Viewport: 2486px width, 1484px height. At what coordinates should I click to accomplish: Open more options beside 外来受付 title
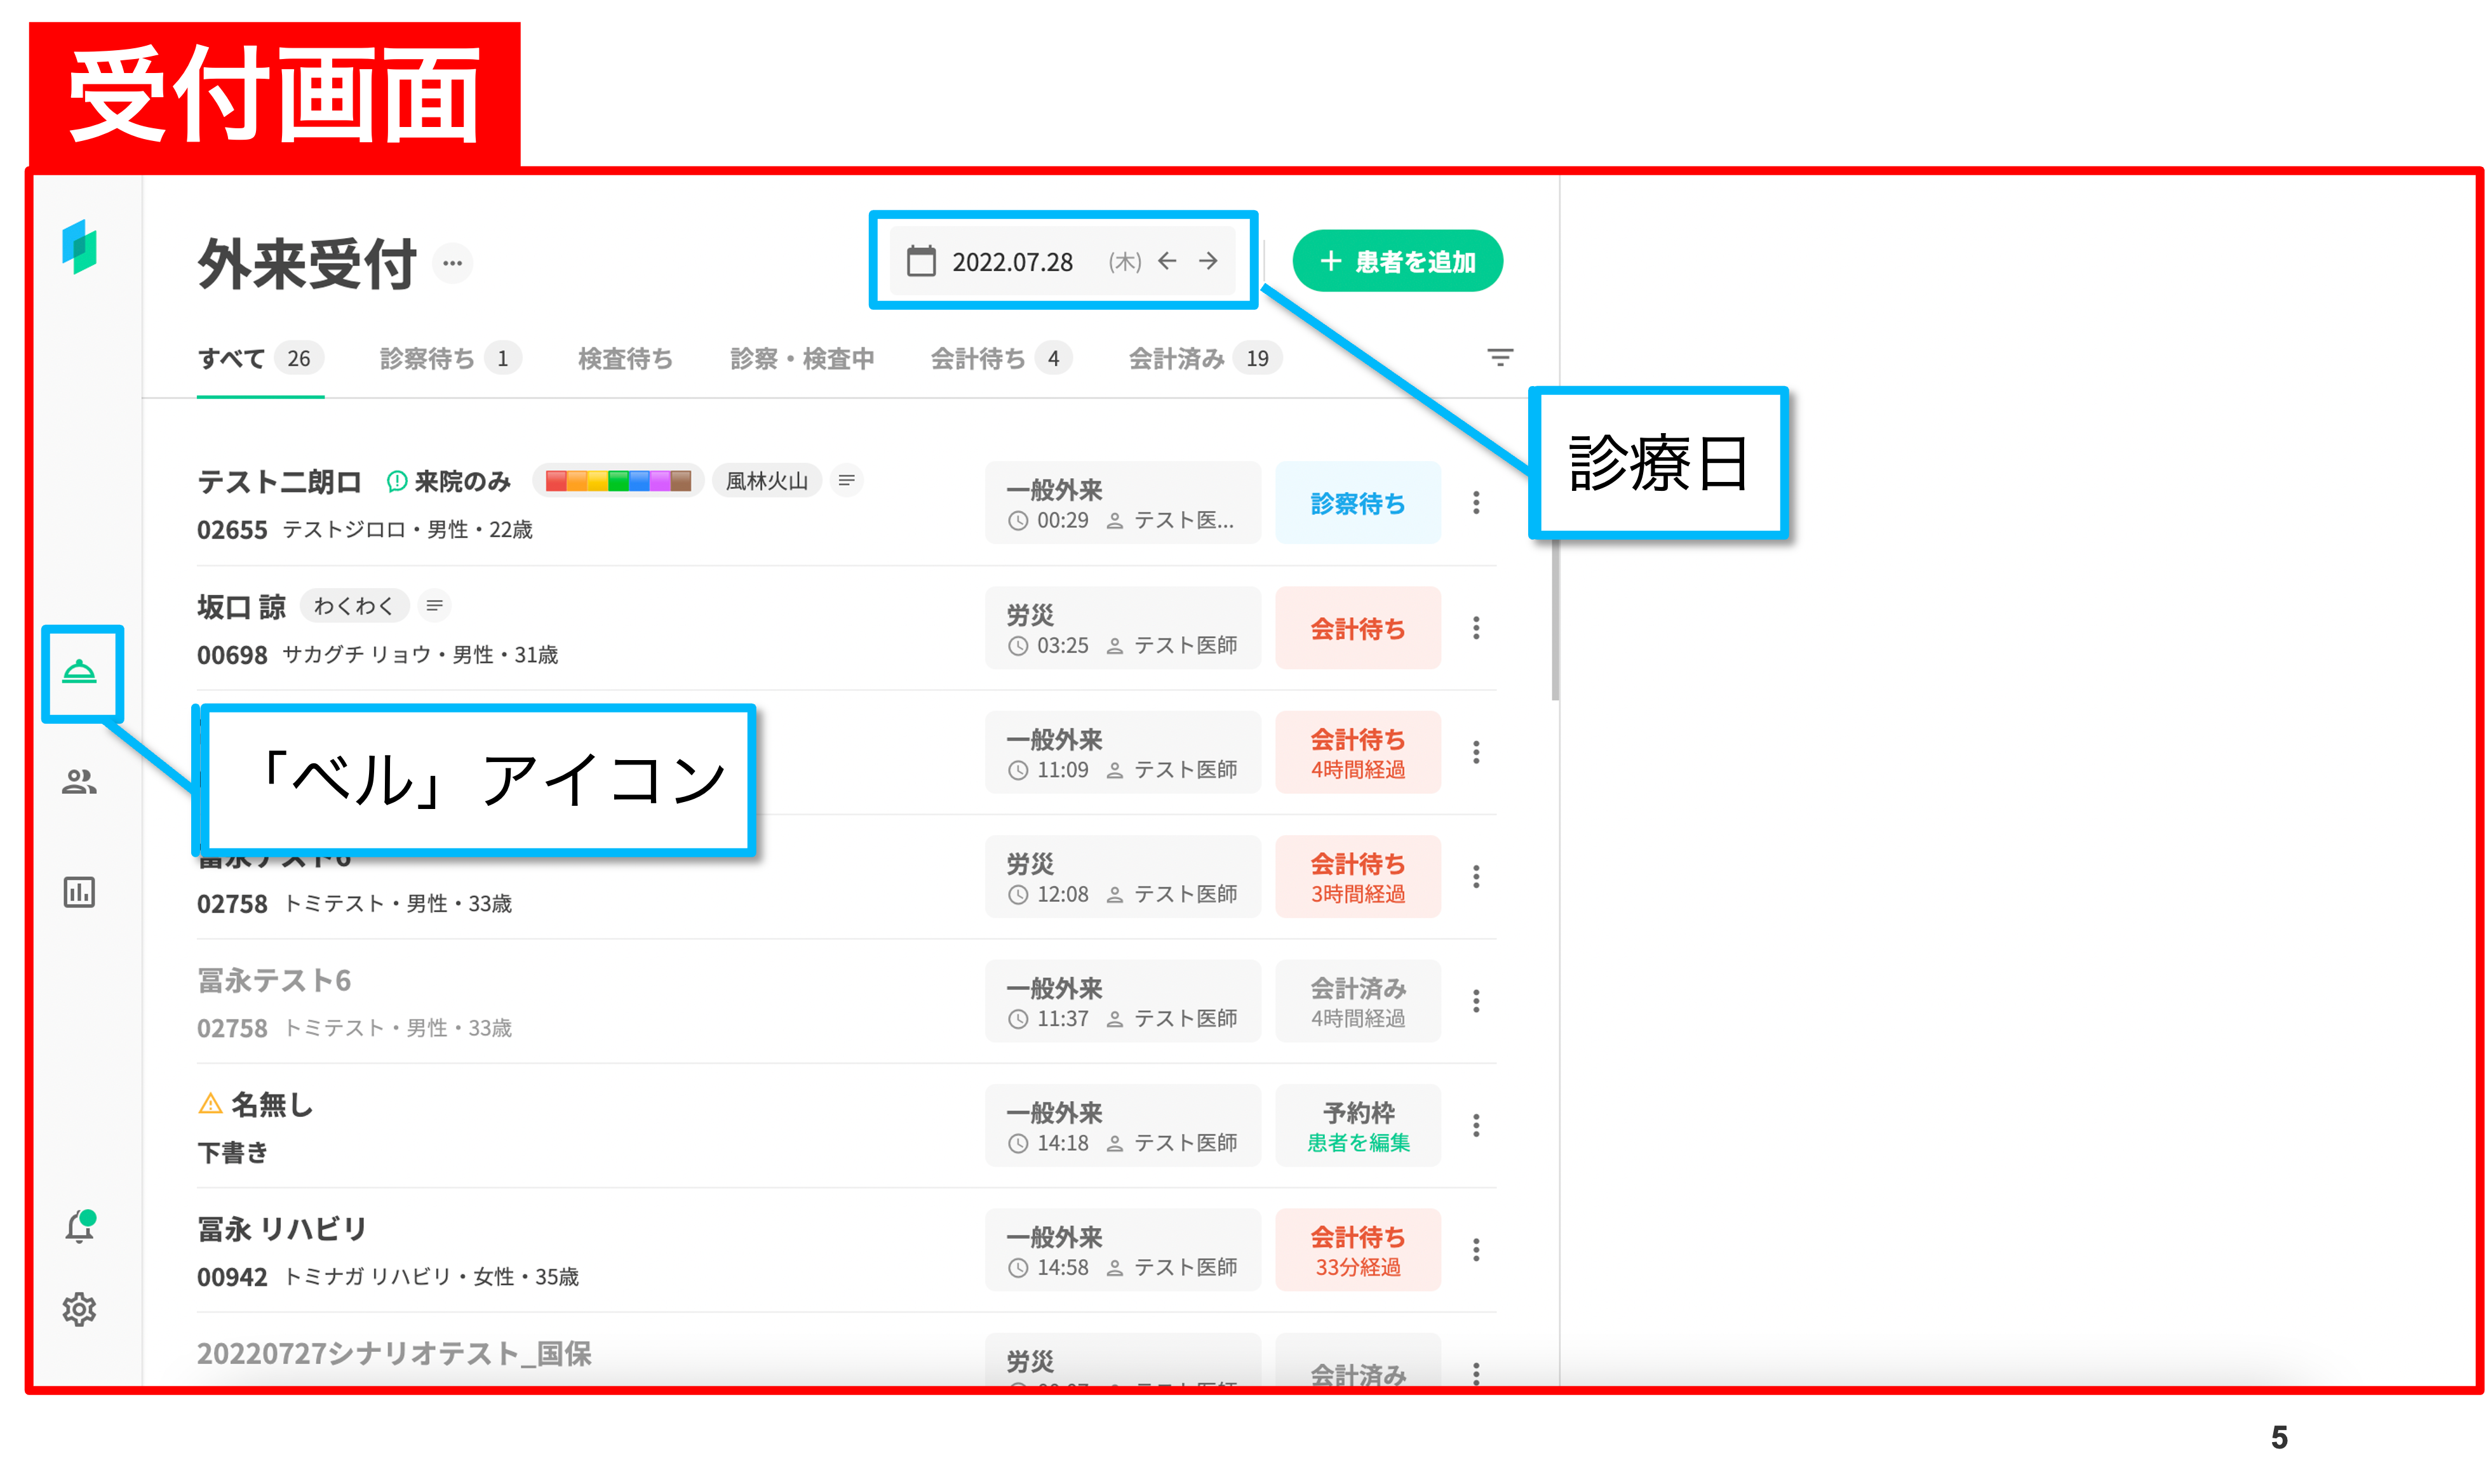[x=452, y=264]
